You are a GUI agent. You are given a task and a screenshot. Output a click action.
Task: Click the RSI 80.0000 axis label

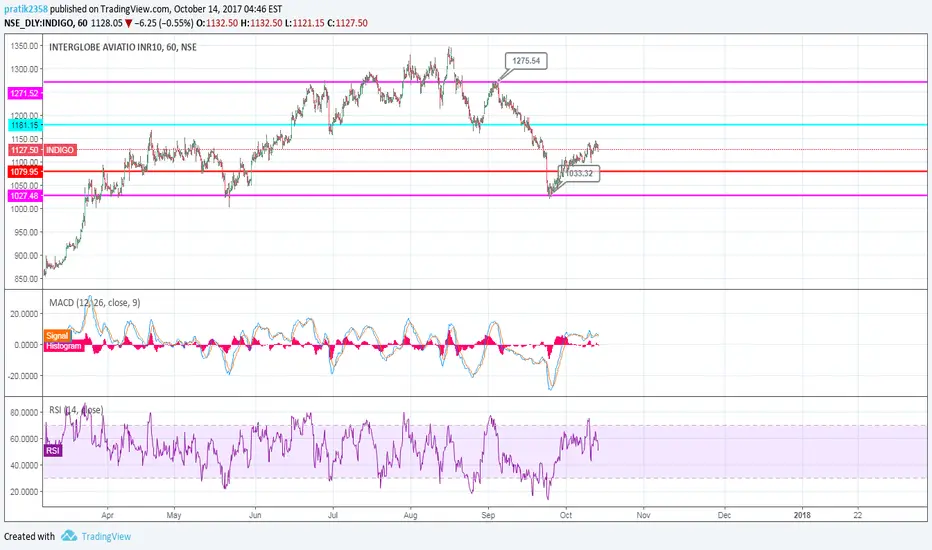pyautogui.click(x=24, y=412)
